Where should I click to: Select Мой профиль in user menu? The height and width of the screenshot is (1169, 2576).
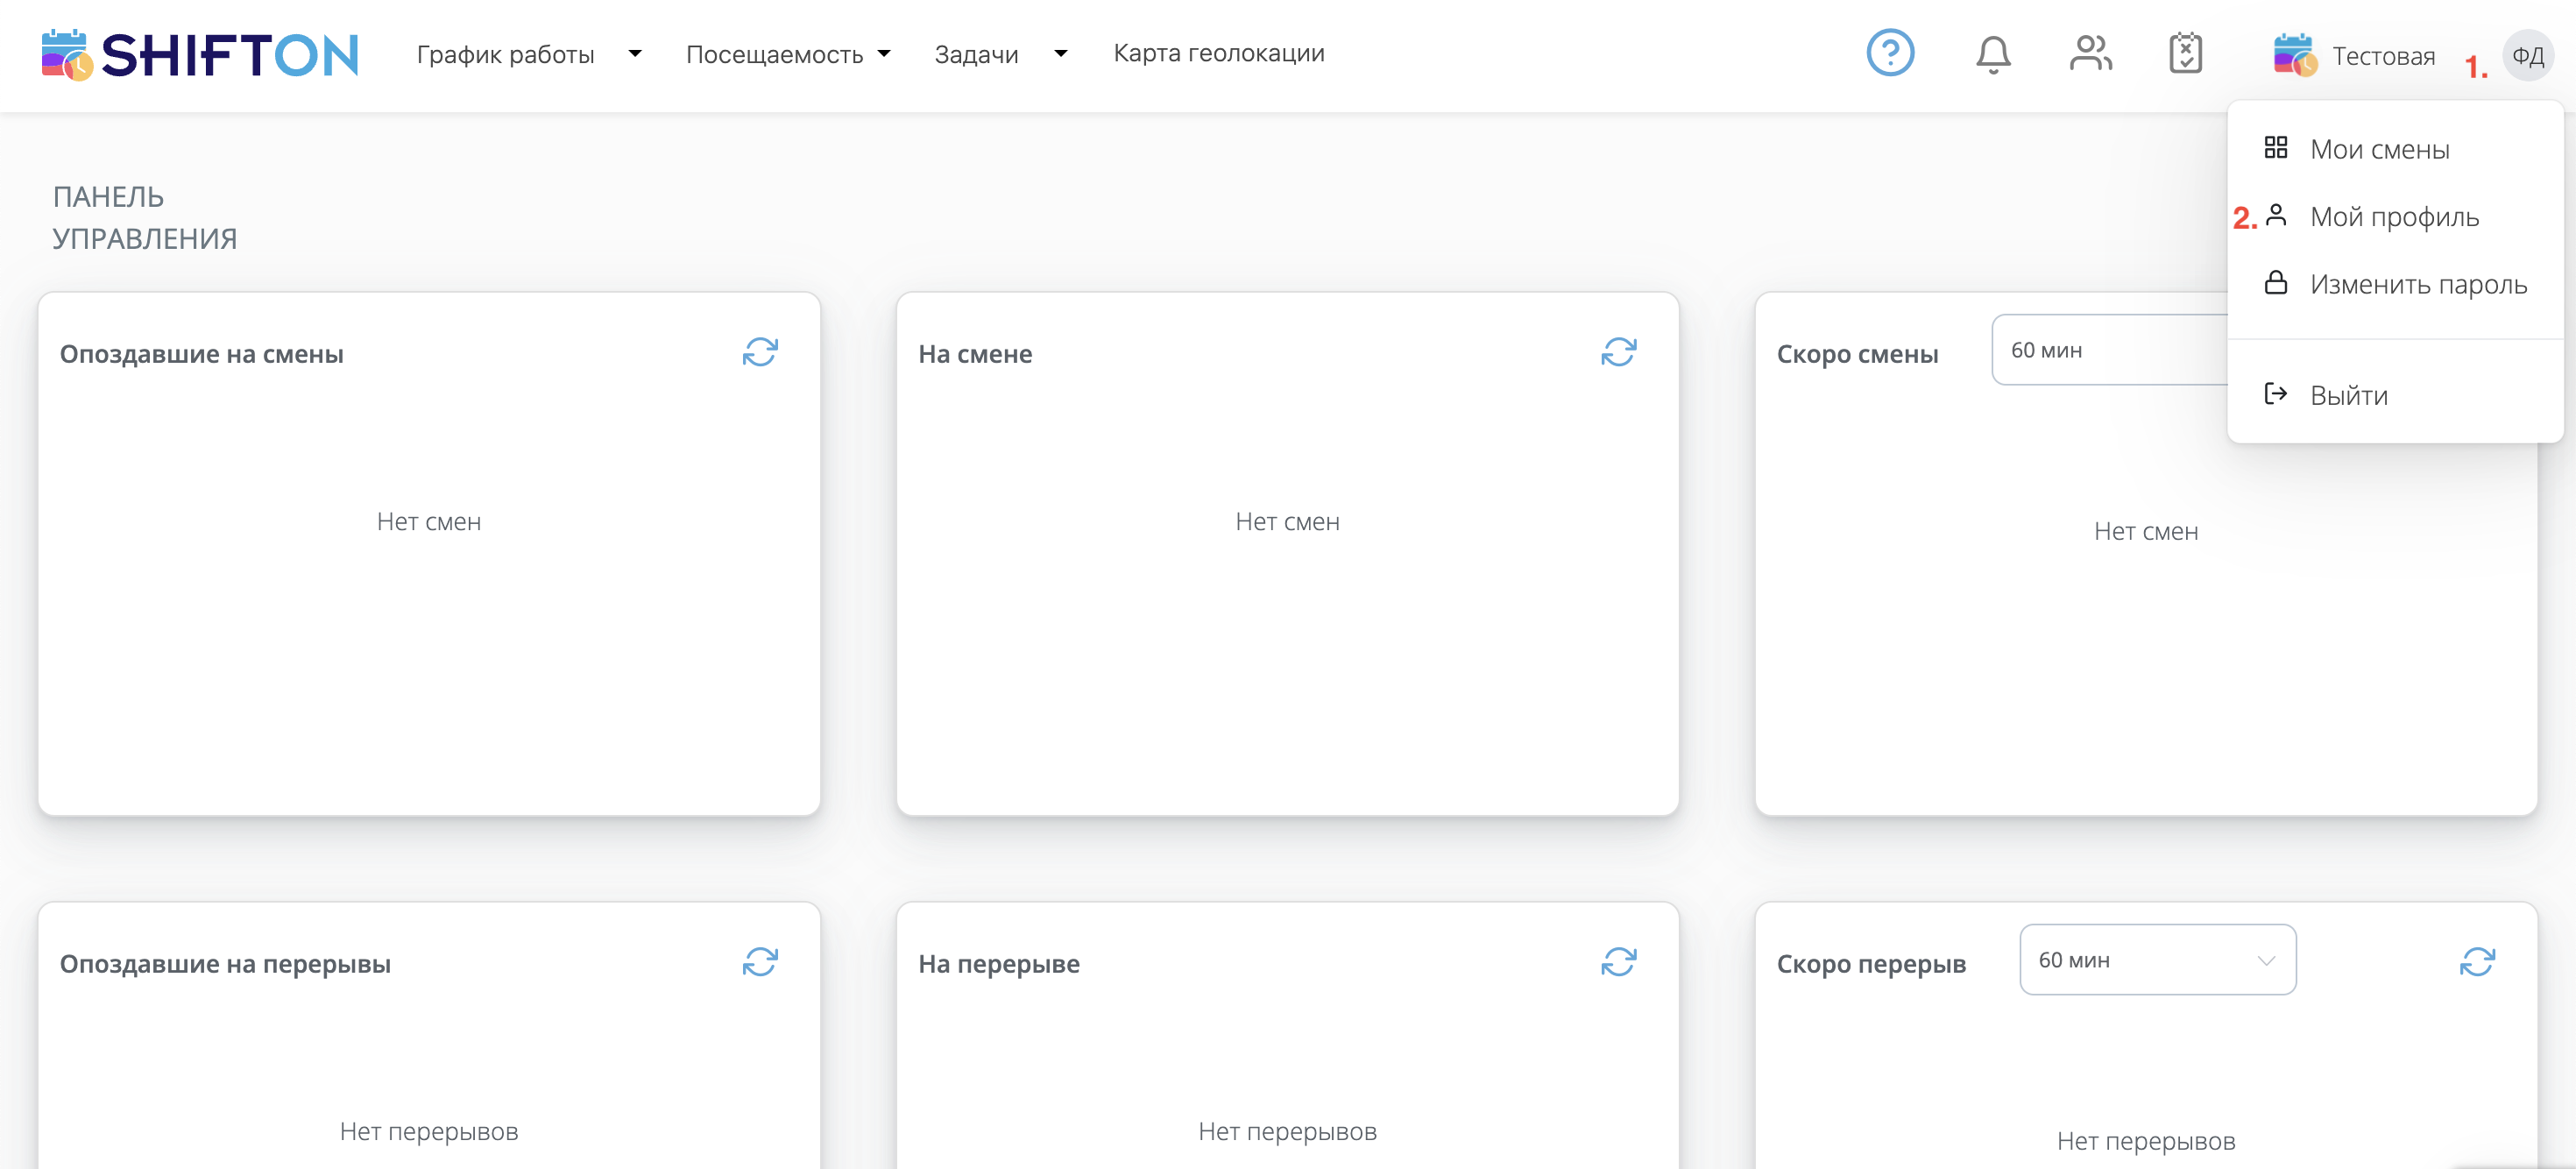[2395, 216]
